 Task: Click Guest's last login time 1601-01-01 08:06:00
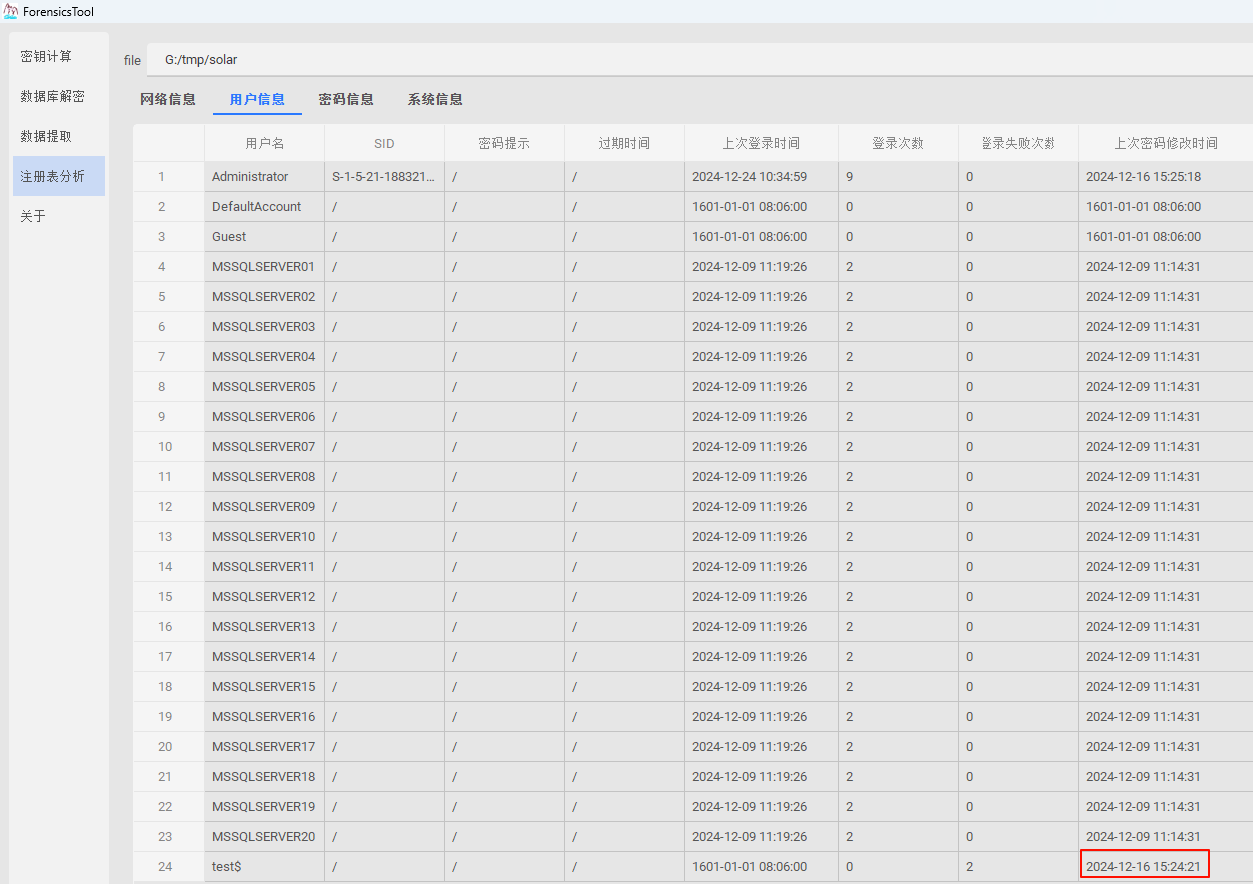click(x=761, y=237)
